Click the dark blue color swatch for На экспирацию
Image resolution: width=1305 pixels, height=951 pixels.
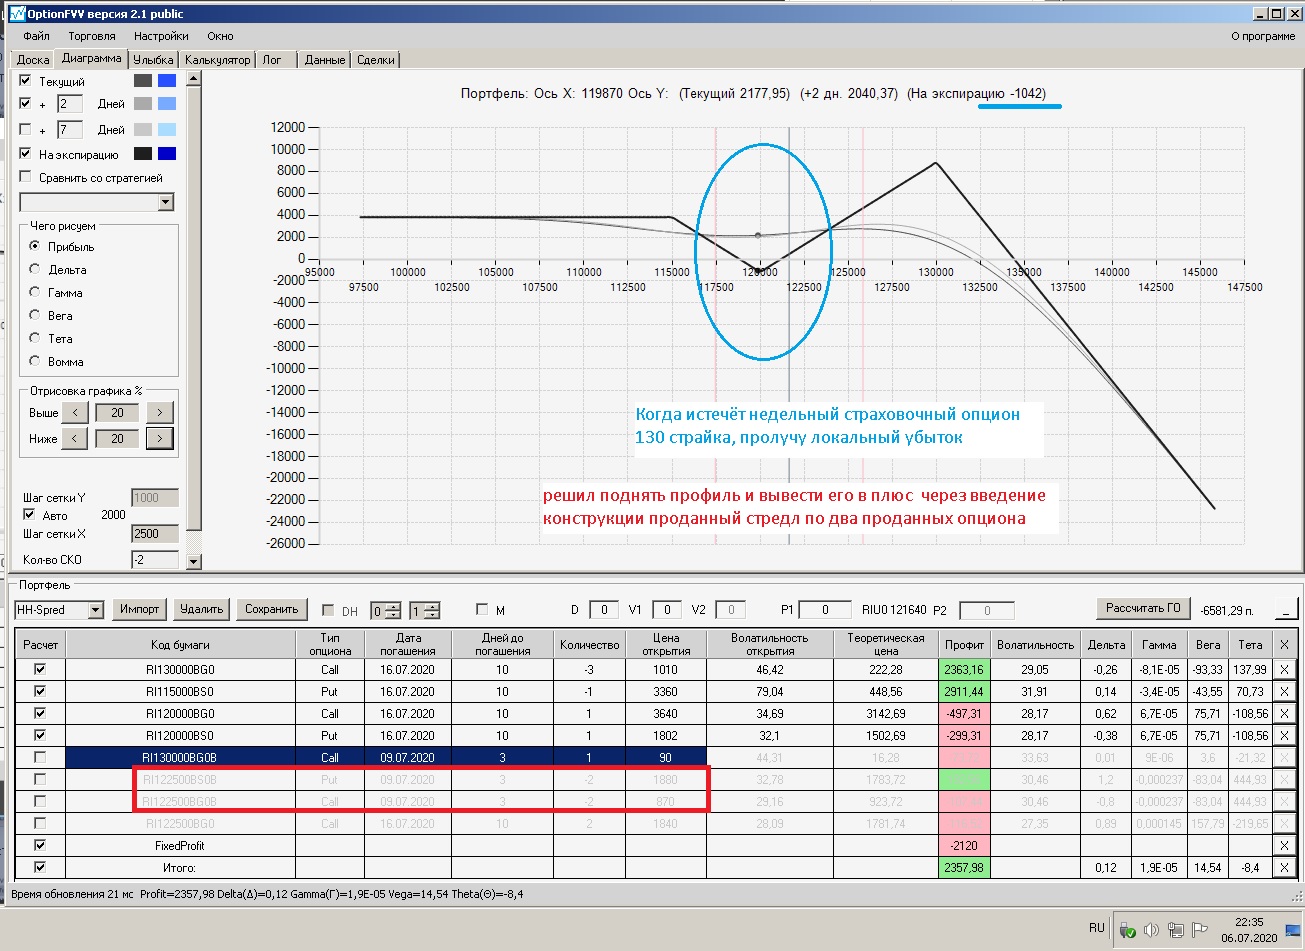167,154
